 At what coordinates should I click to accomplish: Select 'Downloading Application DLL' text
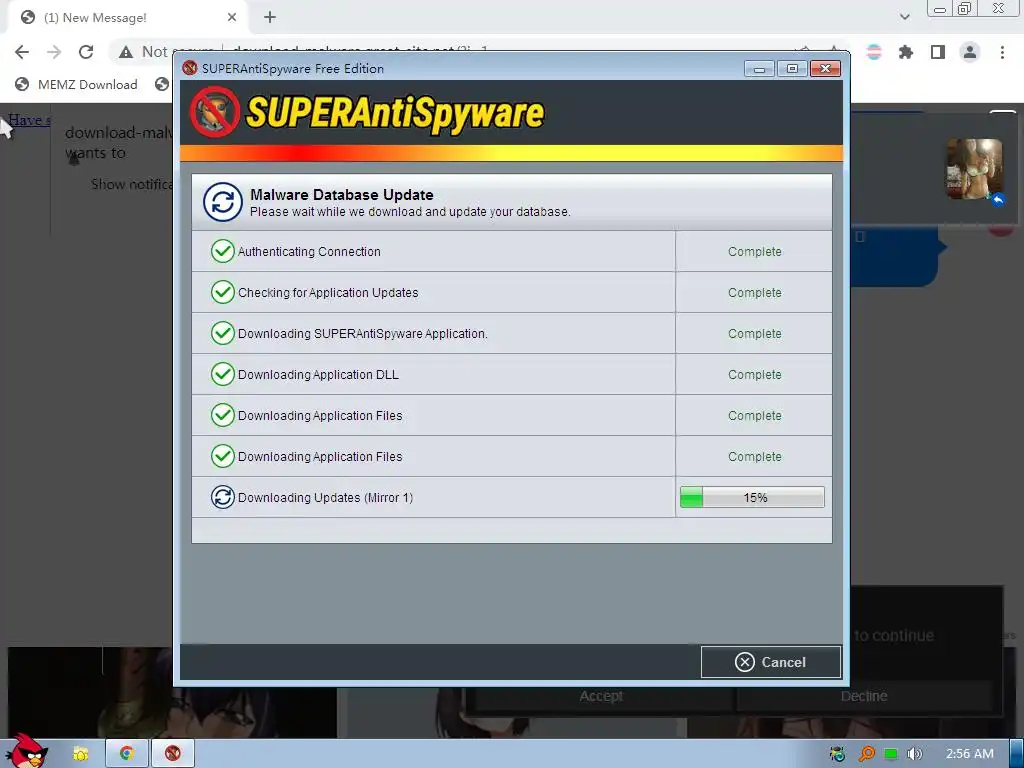tap(318, 375)
